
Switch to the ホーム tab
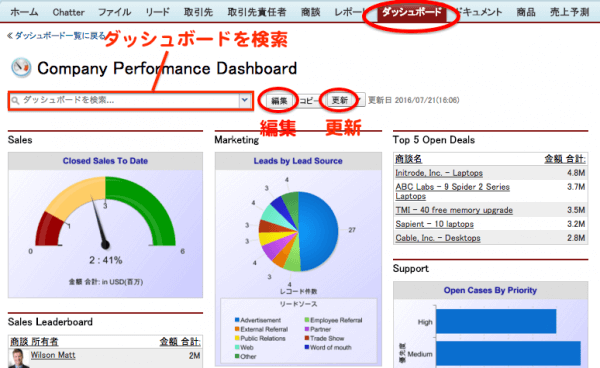[x=24, y=12]
